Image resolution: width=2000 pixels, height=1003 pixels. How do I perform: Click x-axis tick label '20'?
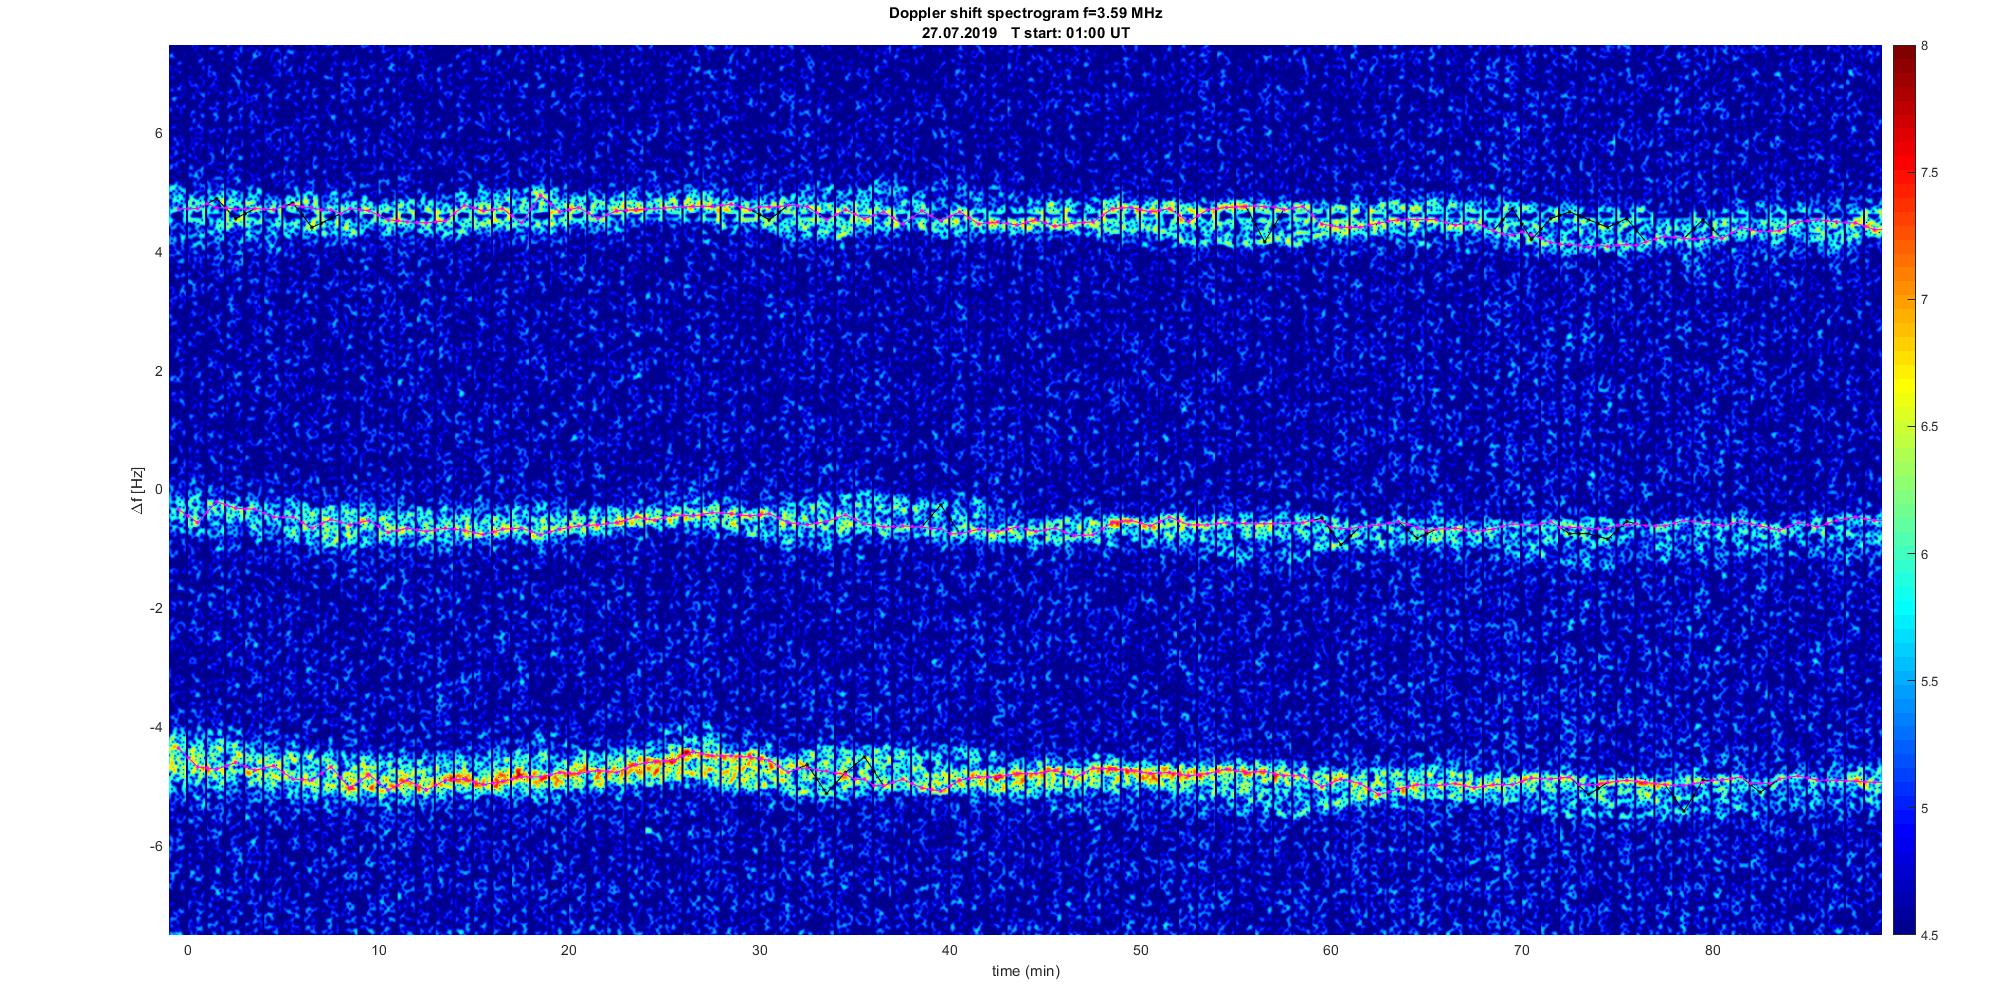pos(569,950)
